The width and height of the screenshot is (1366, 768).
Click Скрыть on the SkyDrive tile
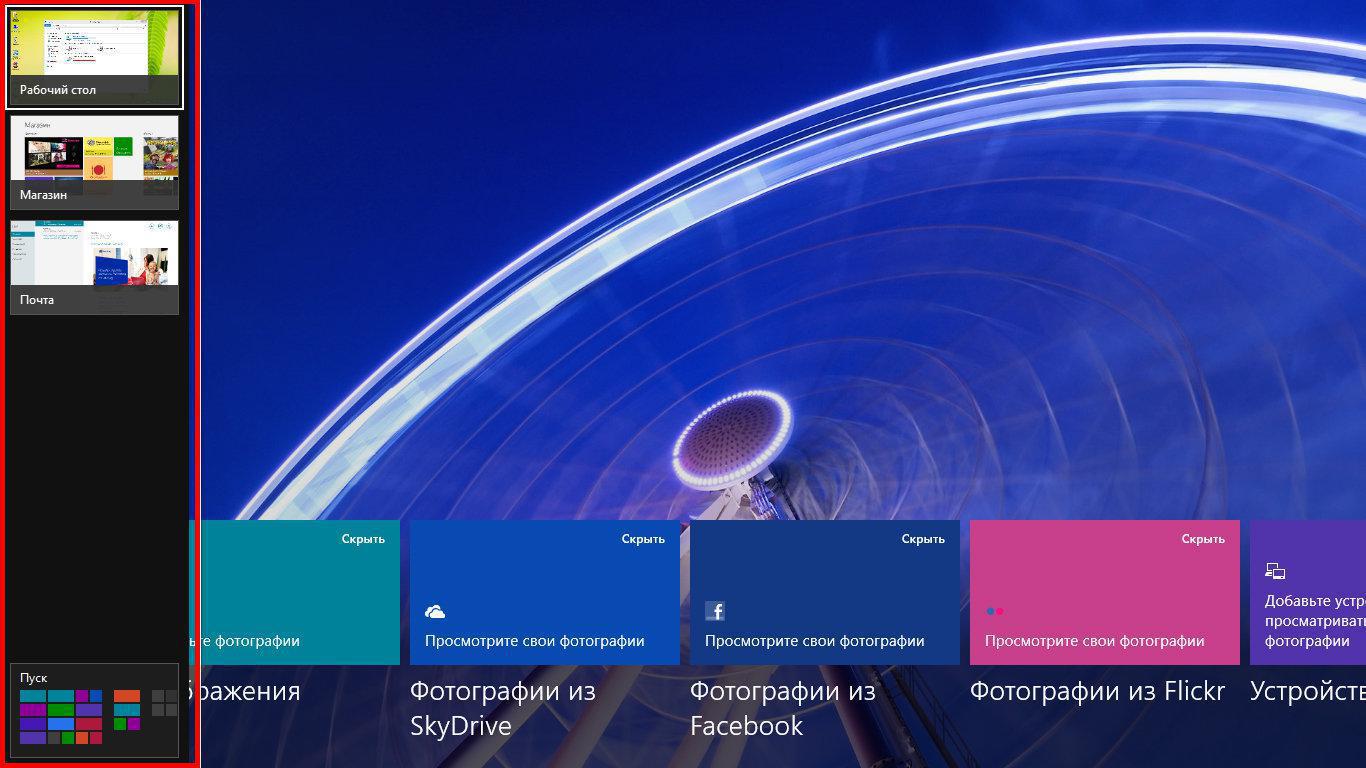(x=643, y=539)
